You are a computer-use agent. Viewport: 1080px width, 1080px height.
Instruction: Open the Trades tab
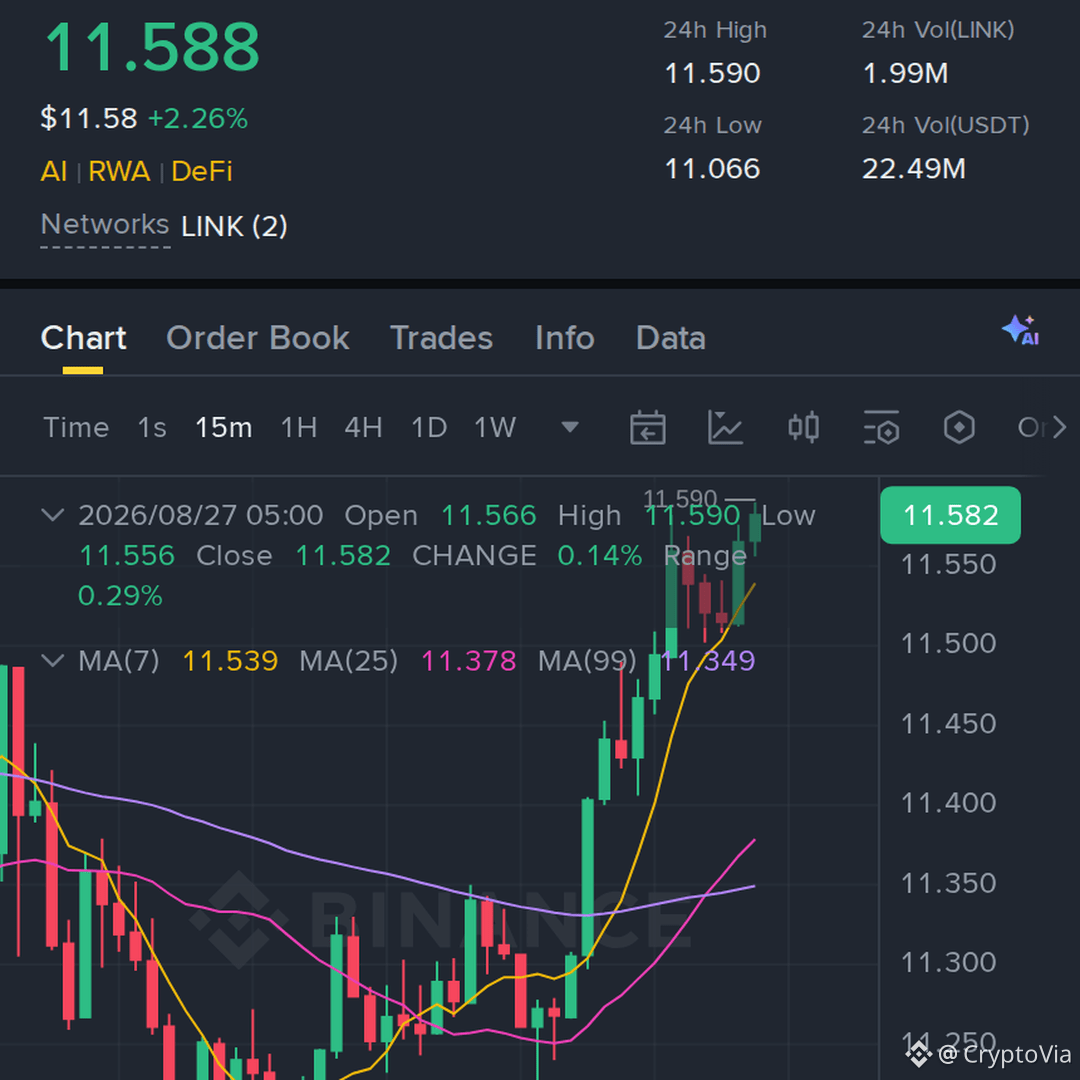[x=442, y=338]
